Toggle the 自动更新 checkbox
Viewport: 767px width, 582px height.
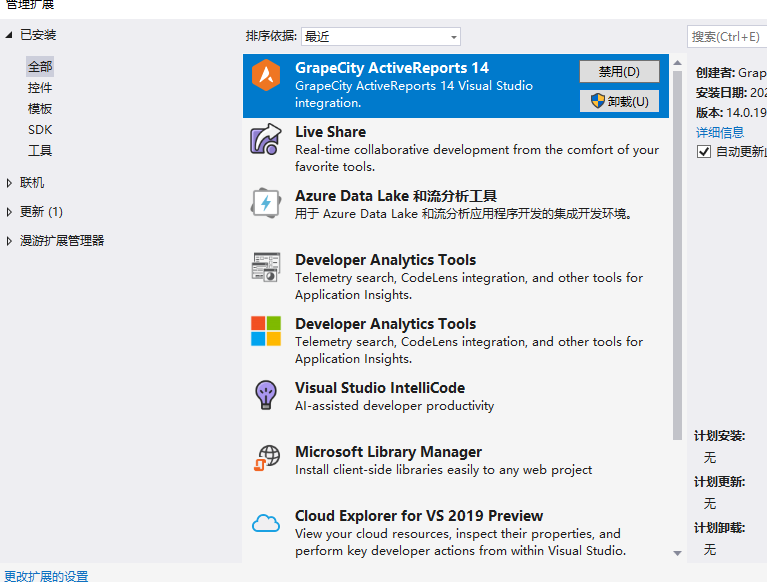point(703,152)
